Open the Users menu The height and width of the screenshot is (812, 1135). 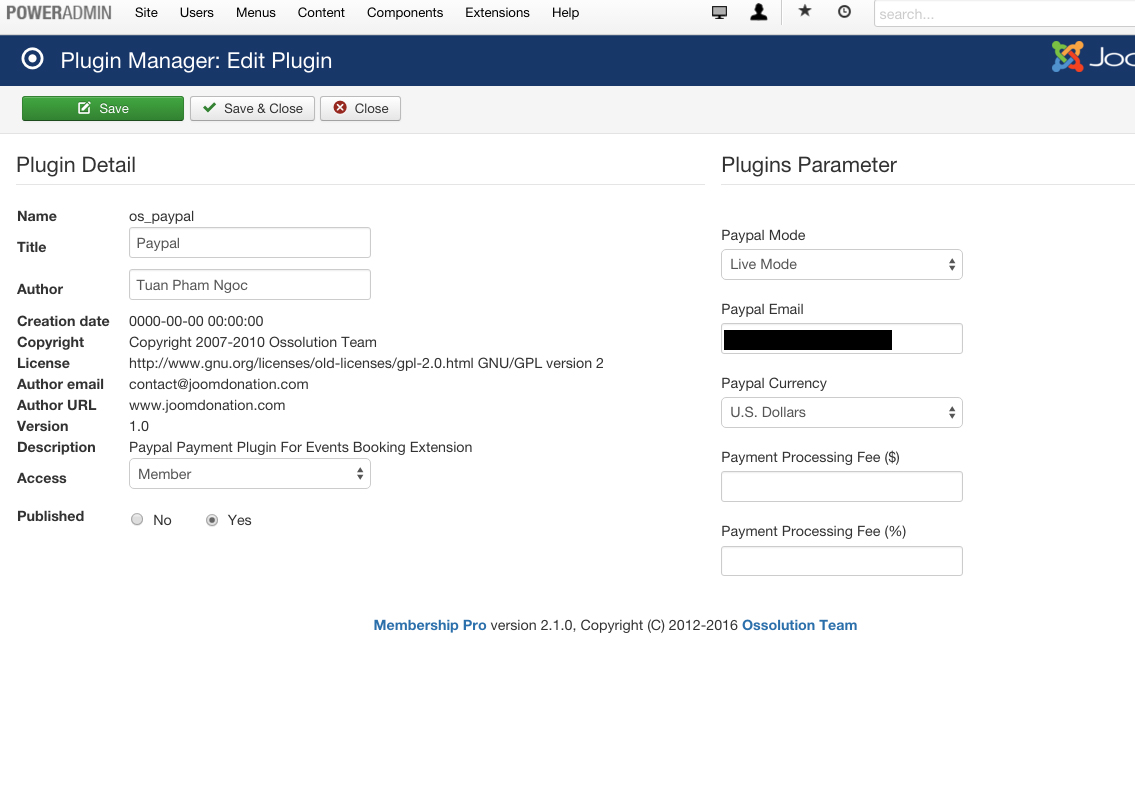click(196, 12)
